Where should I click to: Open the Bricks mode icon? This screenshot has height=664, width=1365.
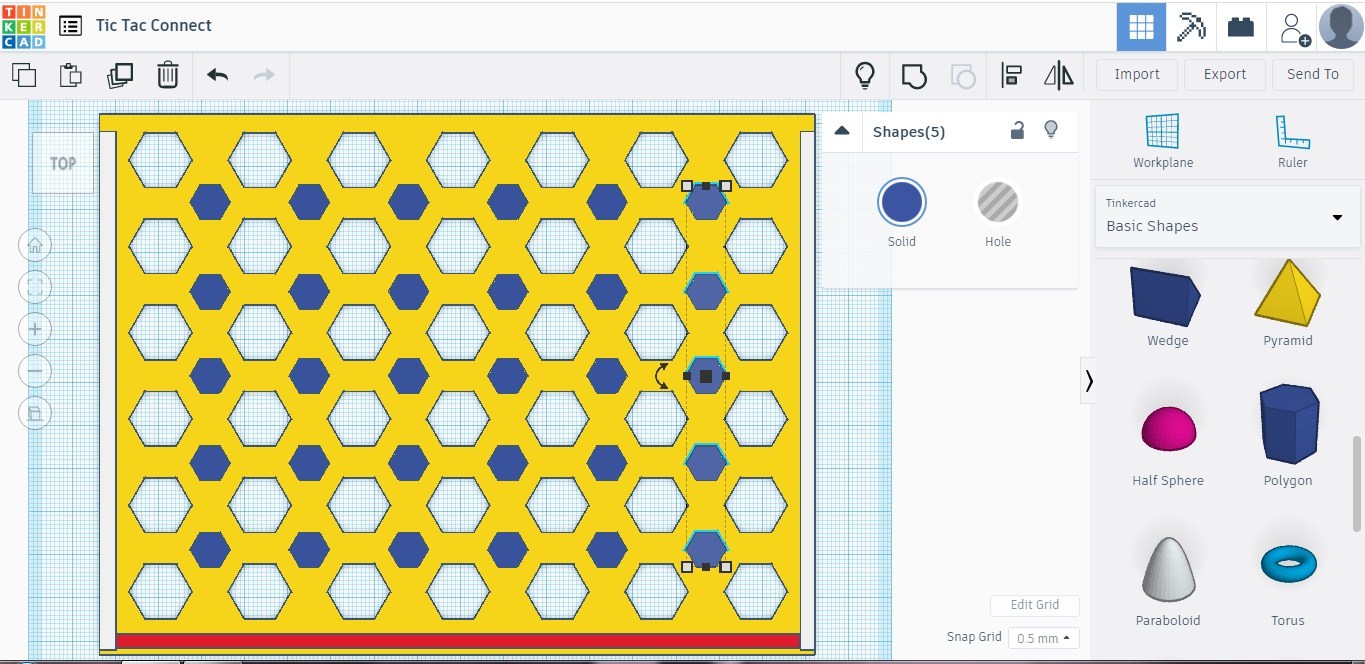[1241, 26]
